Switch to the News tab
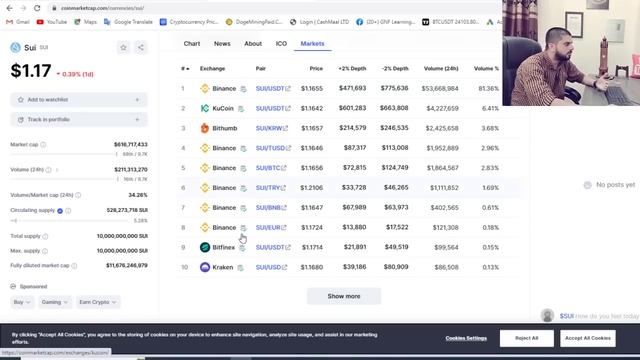Viewport: 640px width, 360px height. (222, 44)
